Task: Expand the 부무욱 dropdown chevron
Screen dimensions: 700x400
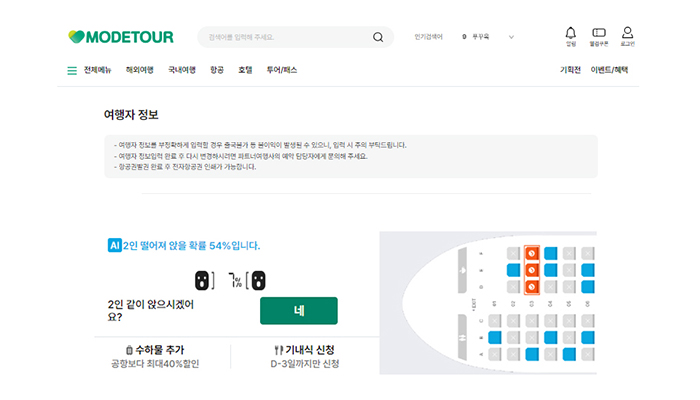Action: [x=511, y=37]
